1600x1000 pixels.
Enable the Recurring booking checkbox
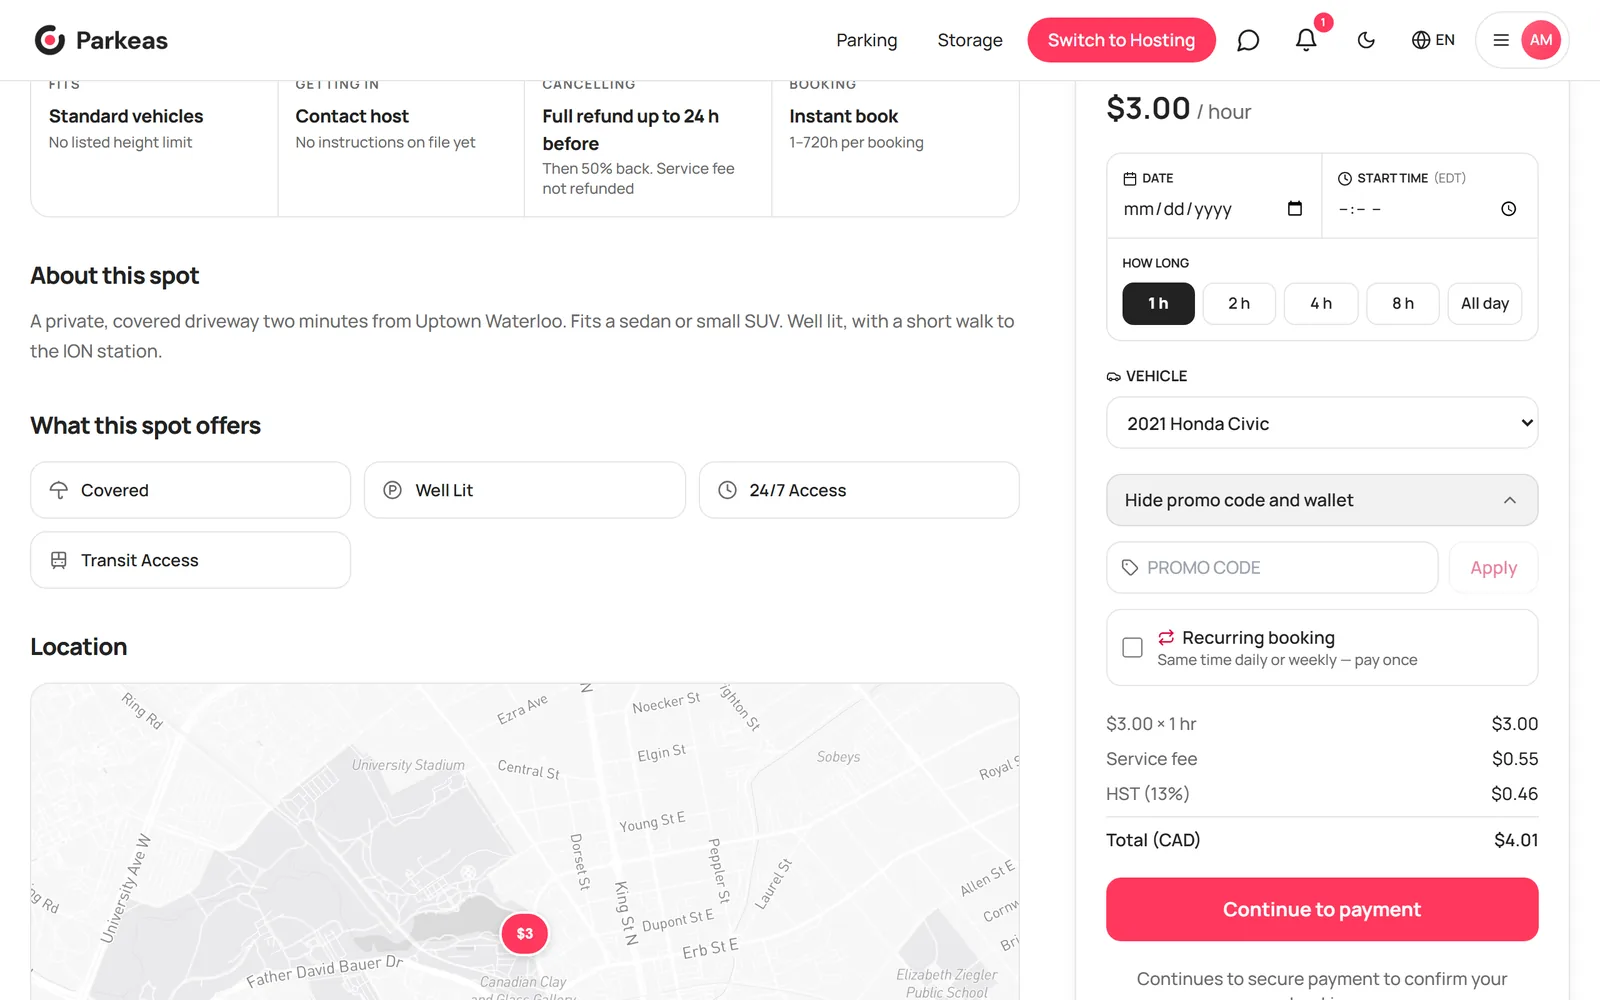pos(1132,647)
